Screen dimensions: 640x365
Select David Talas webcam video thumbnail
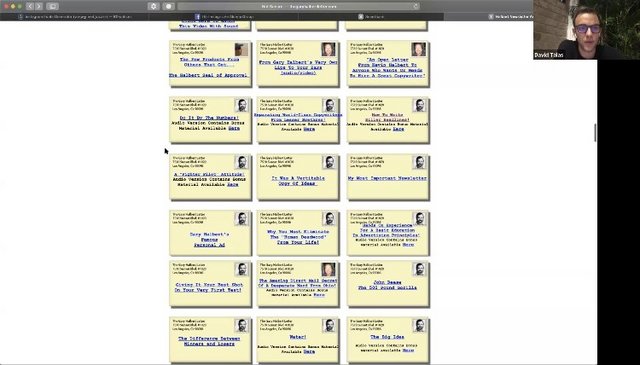pos(587,29)
